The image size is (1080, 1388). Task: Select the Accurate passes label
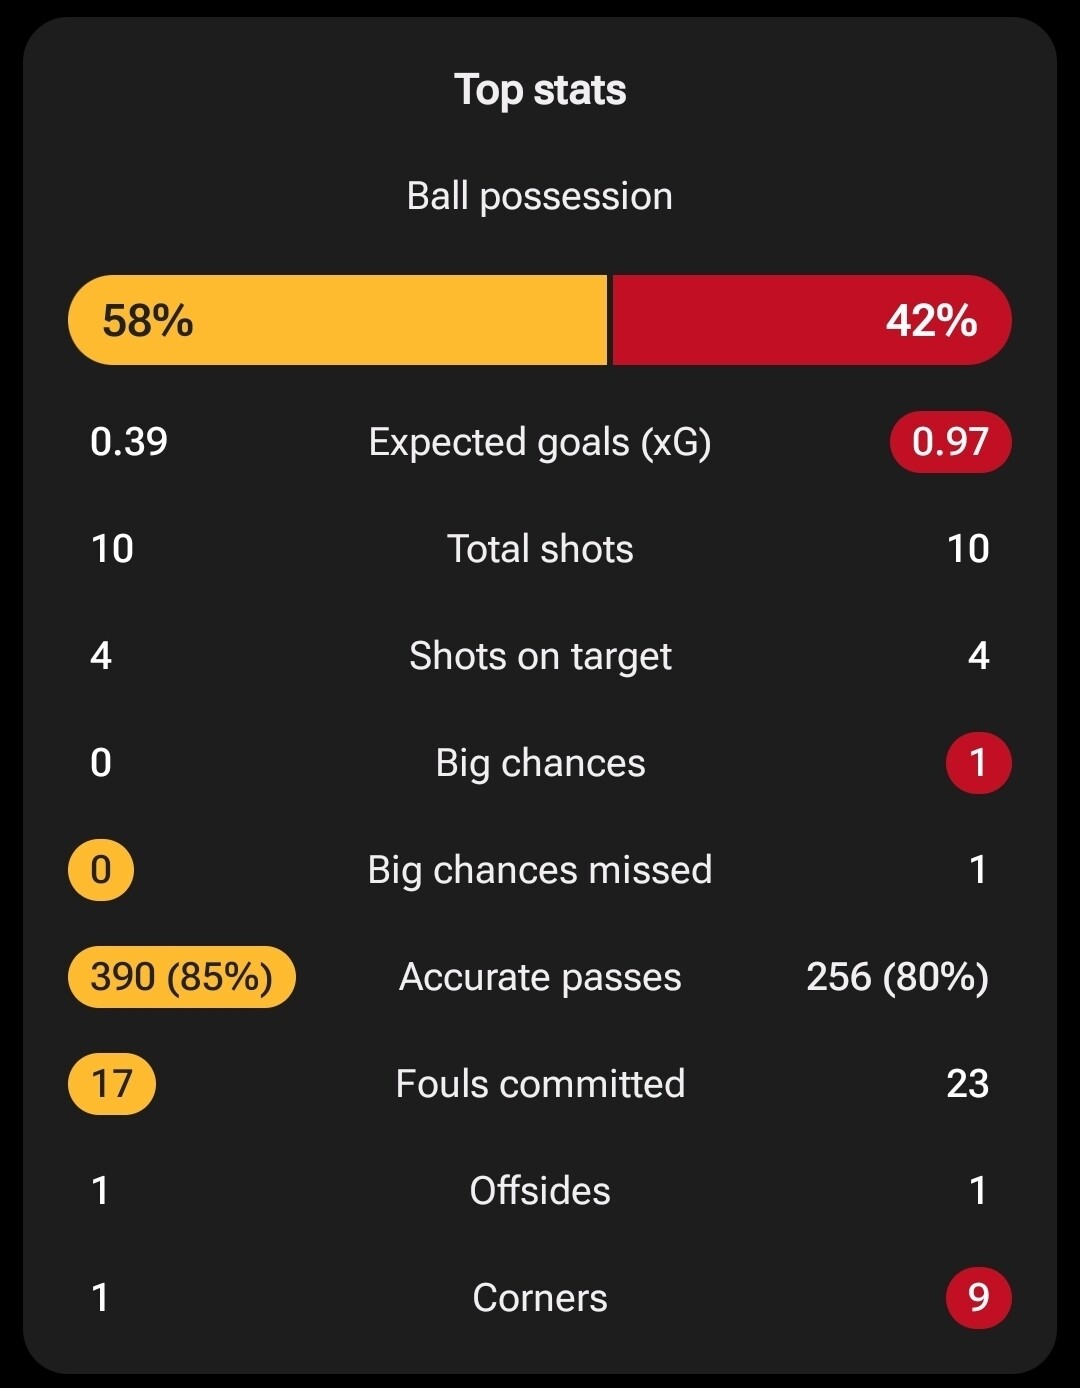[540, 977]
